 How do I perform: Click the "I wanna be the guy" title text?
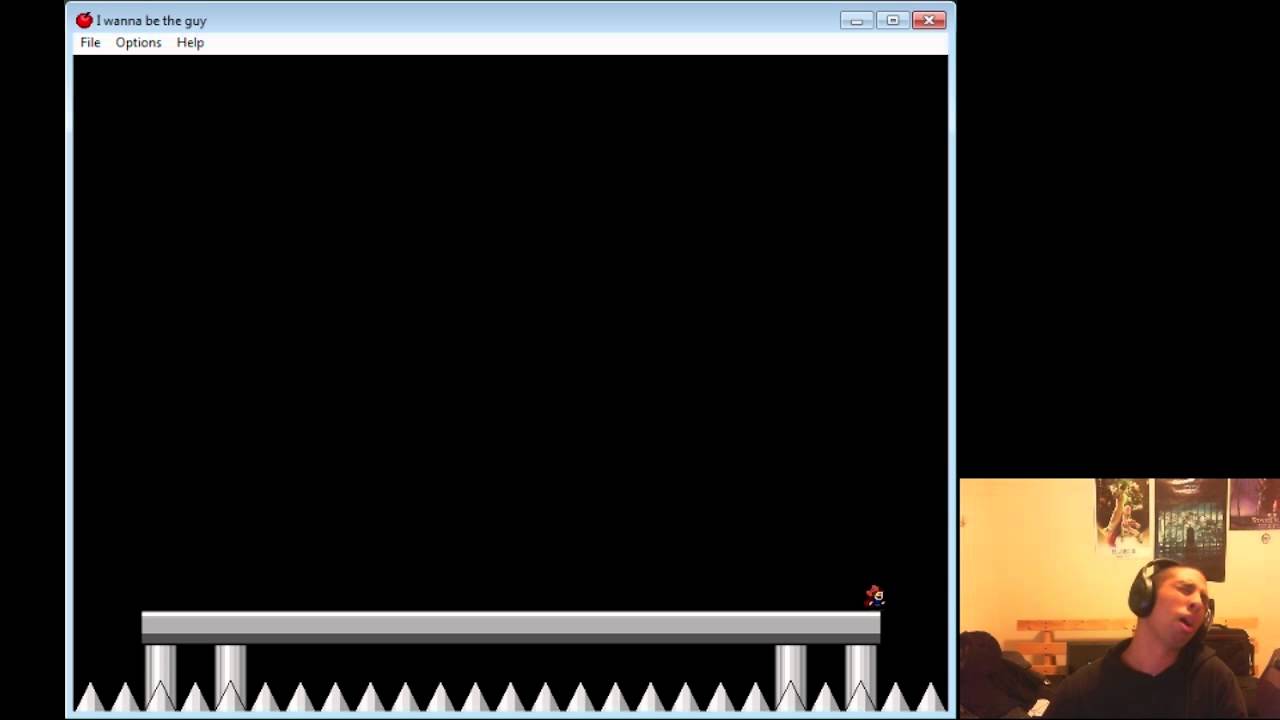click(151, 20)
